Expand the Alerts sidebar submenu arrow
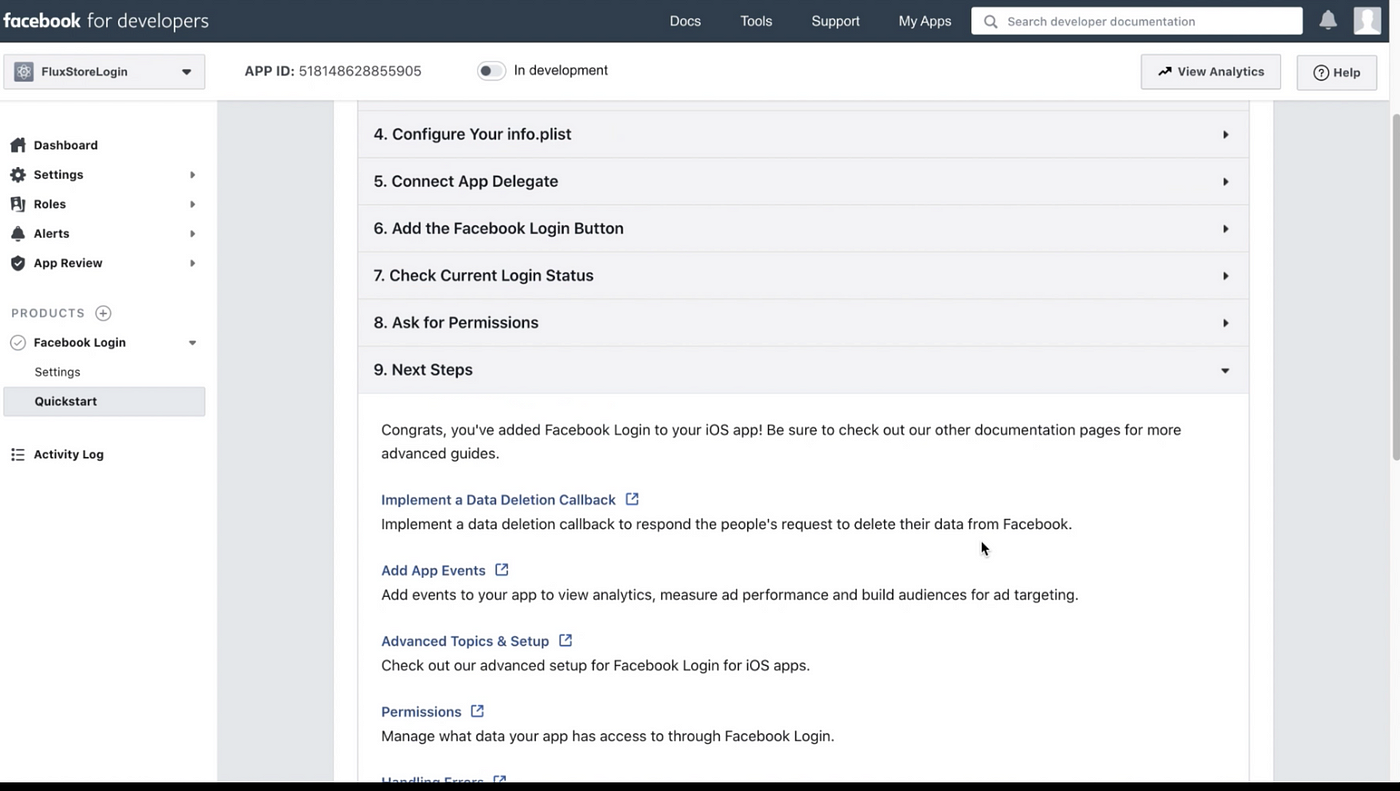Screen dimensions: 1400x791 point(192,234)
